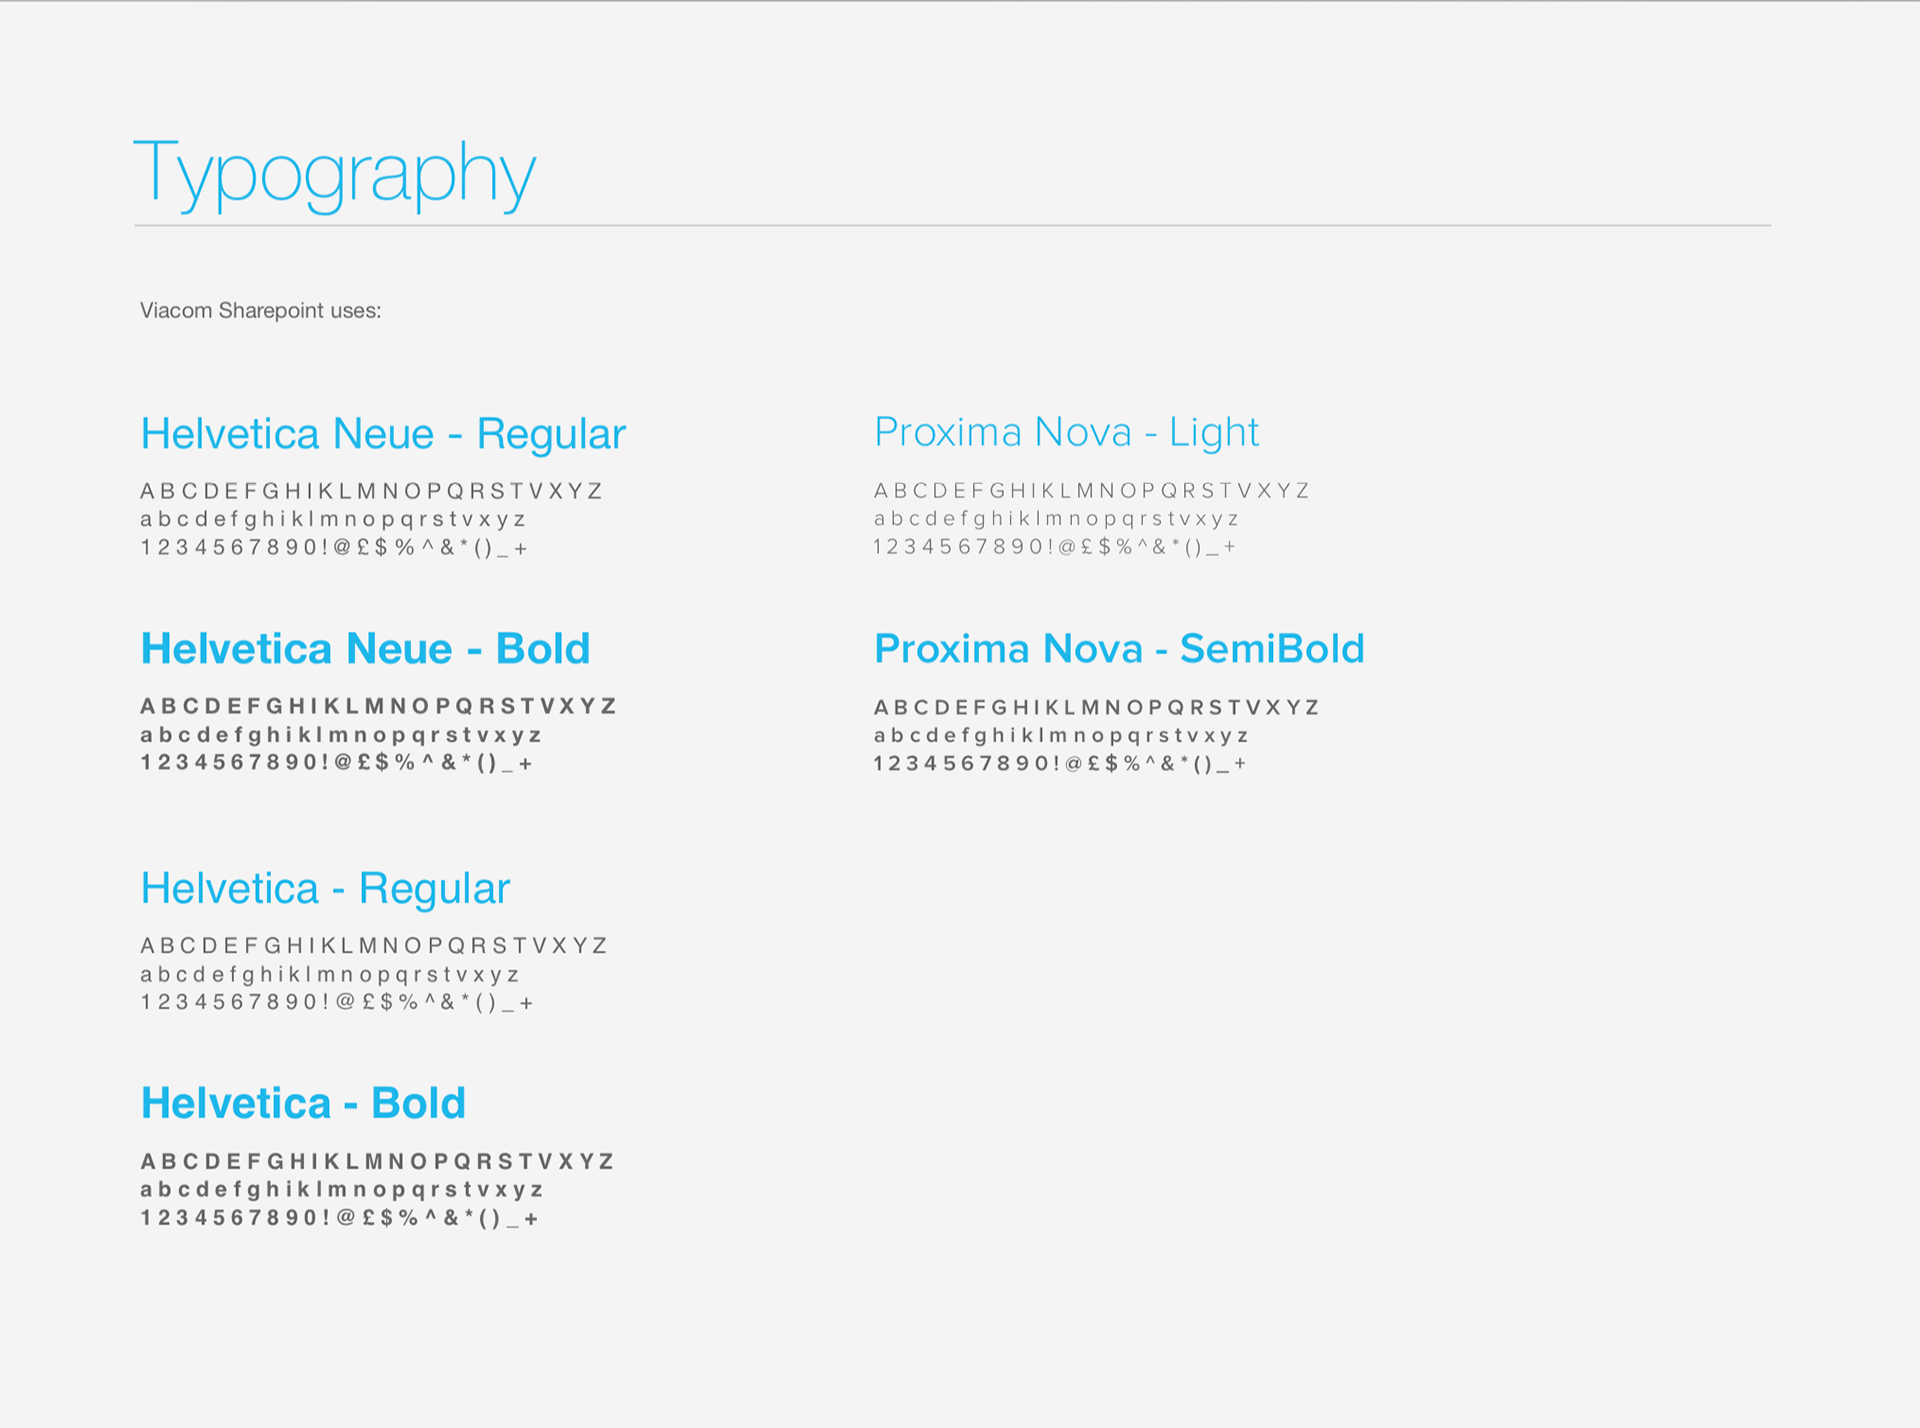Click numerals line under Helvetica Neue Bold
Screen dimensions: 1920x1428
point(336,763)
